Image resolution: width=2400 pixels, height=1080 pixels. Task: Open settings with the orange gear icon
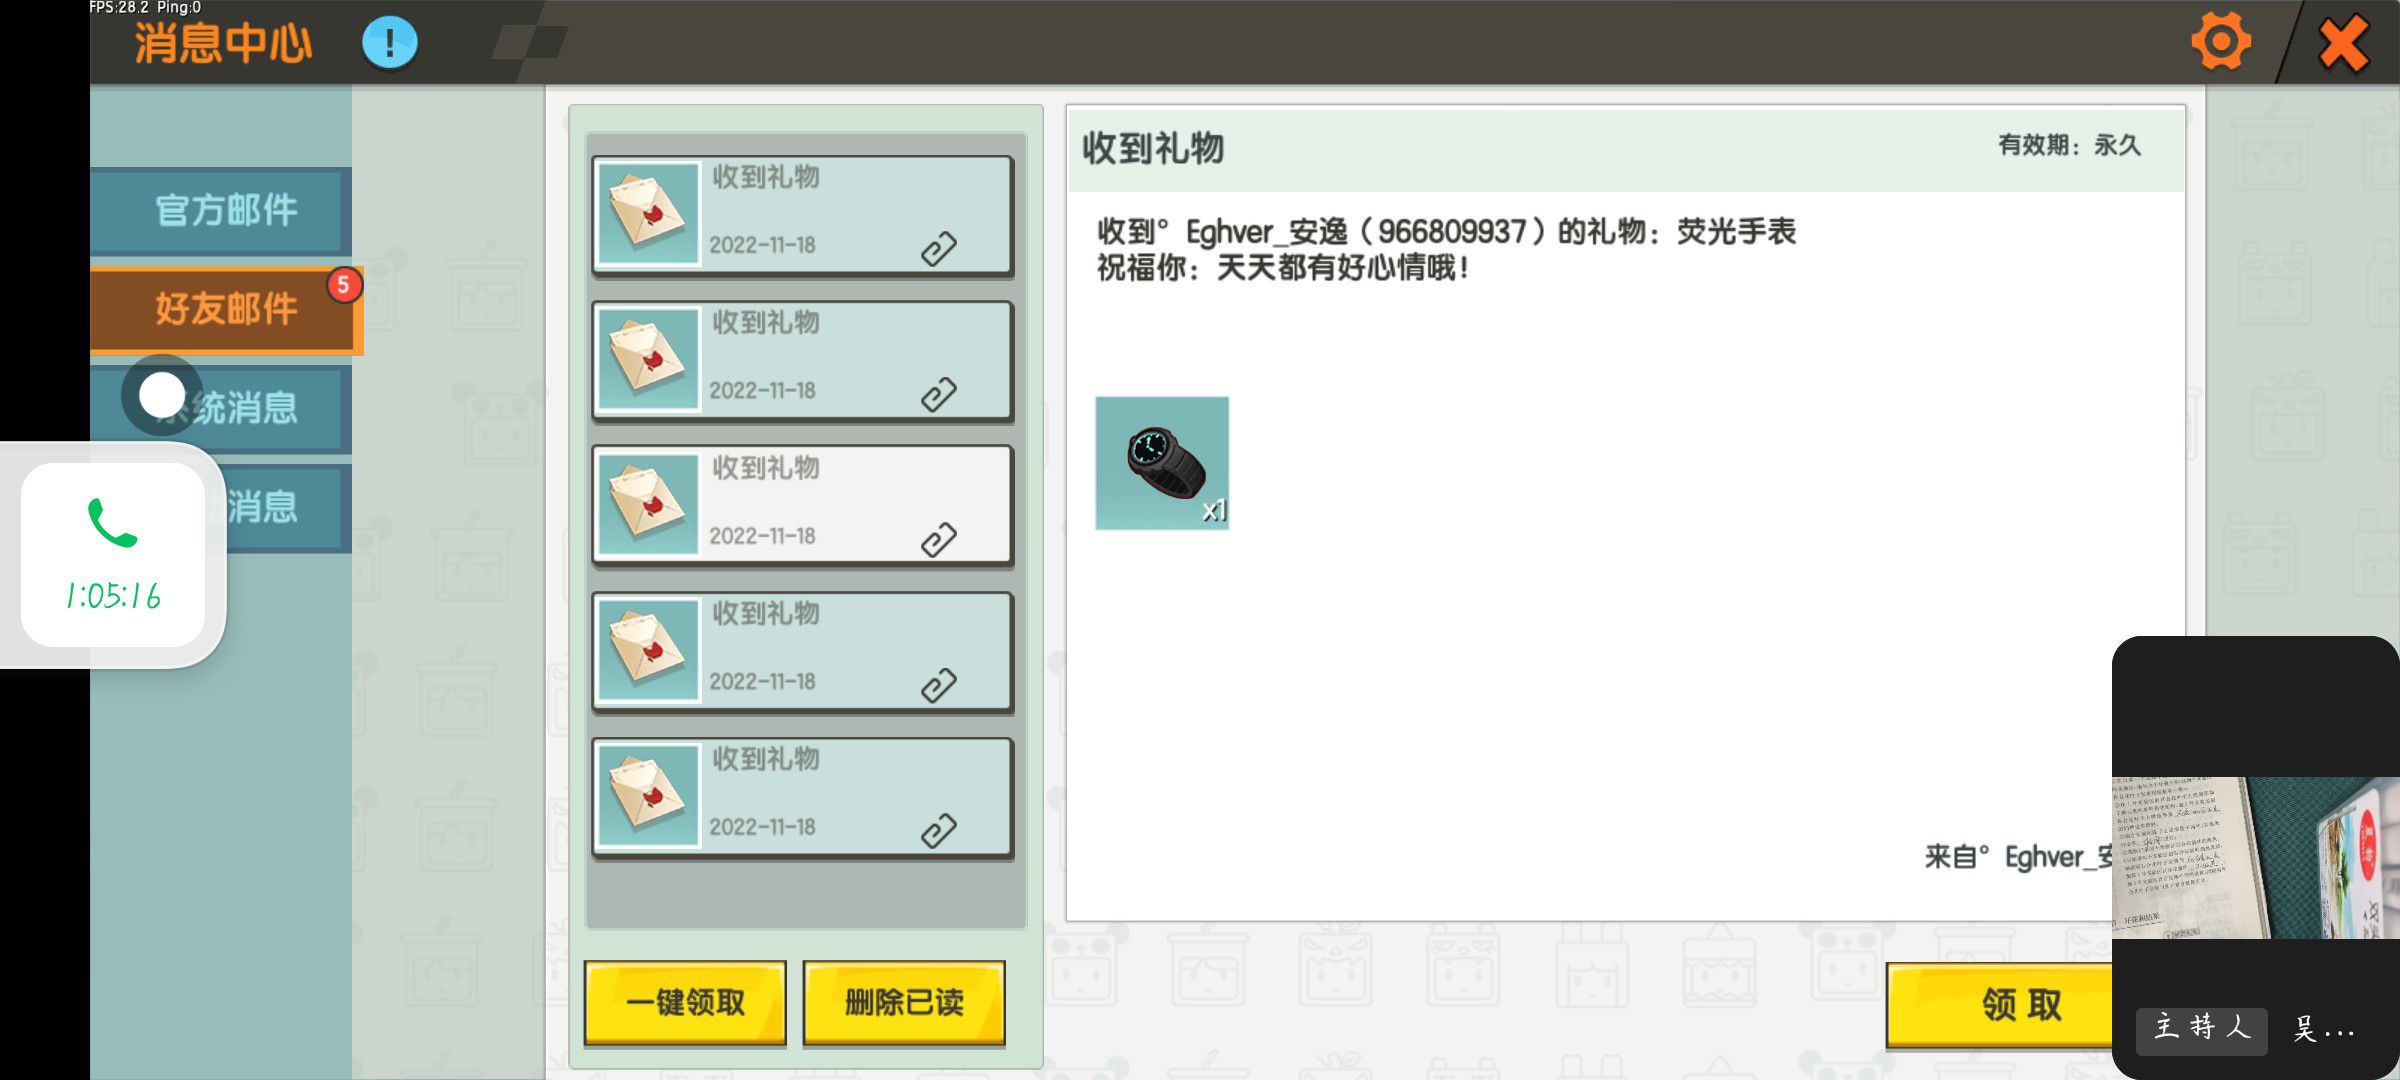point(2221,42)
